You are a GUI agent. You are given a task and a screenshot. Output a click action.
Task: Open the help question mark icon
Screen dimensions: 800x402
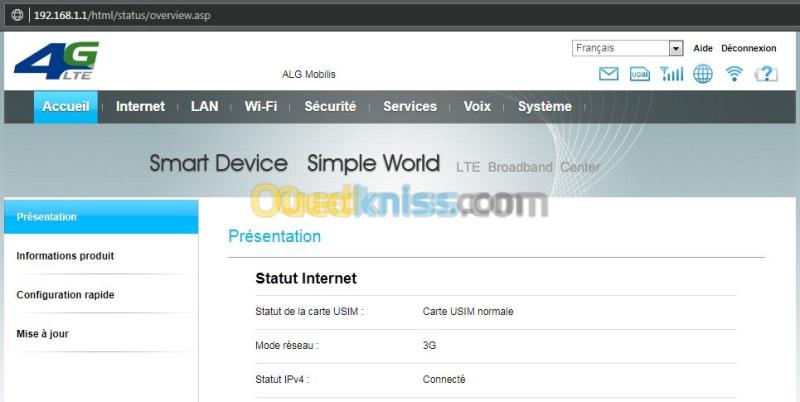766,74
